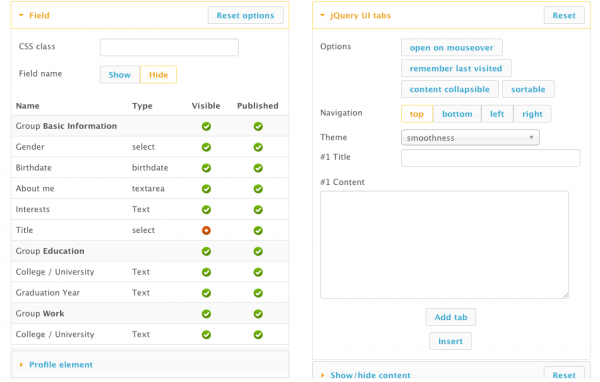Click the Insert button

pos(450,341)
